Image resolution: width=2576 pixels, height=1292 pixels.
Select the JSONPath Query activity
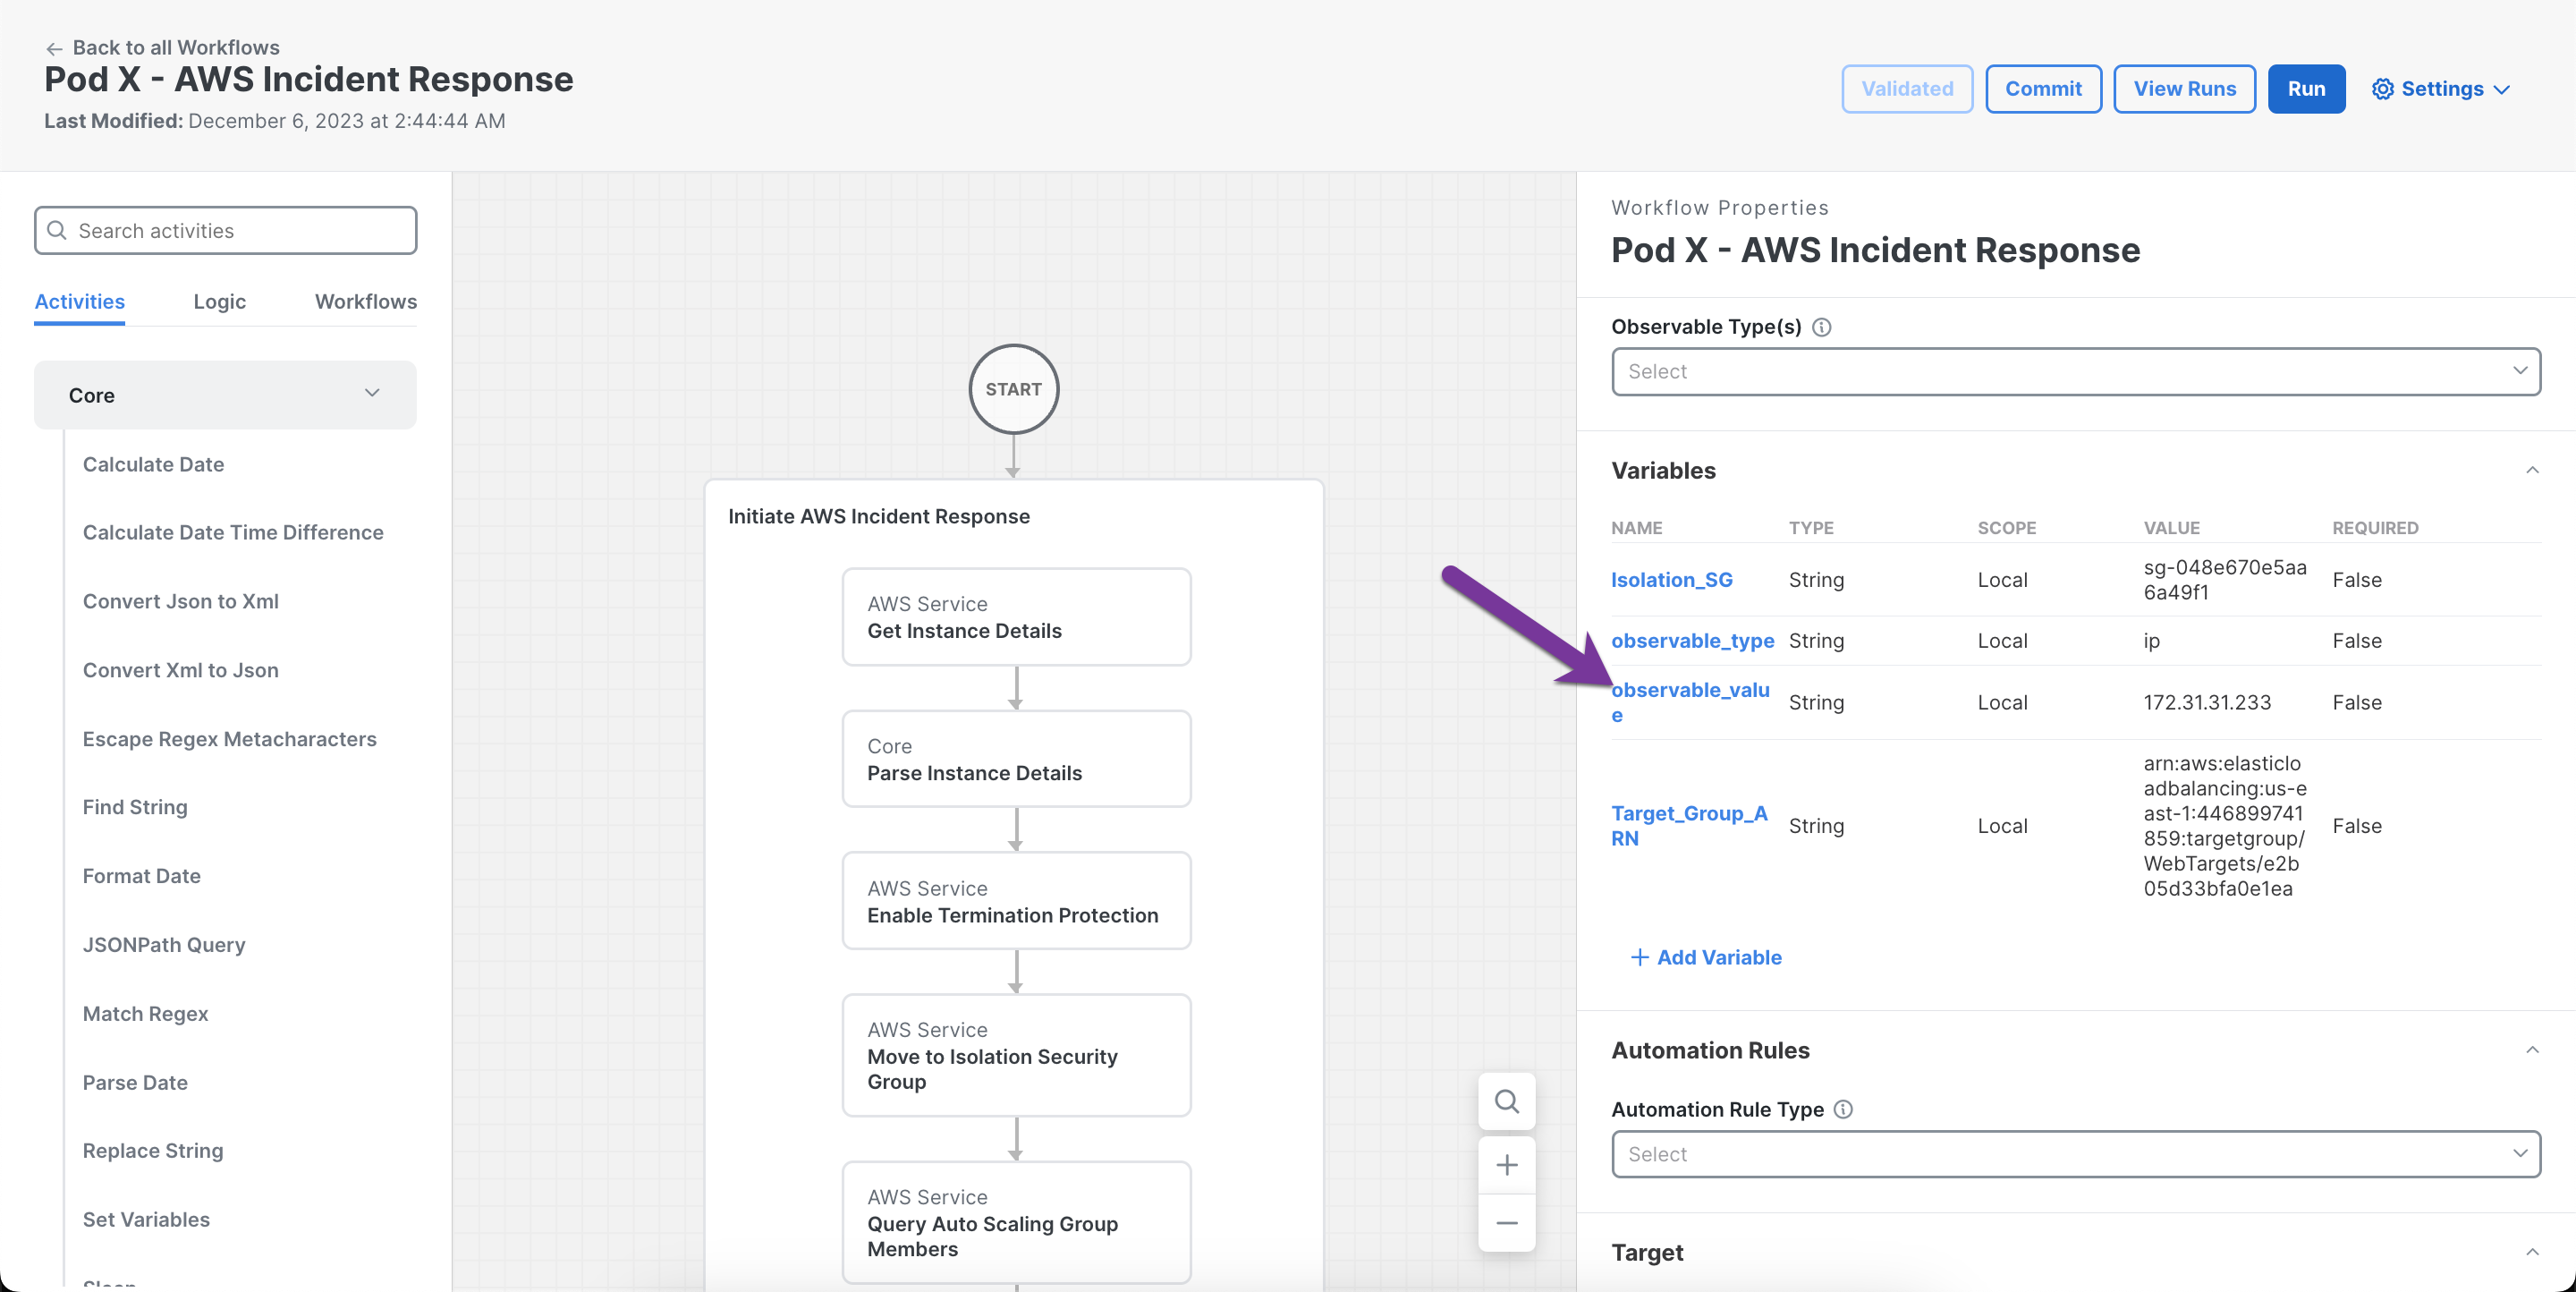pos(164,945)
